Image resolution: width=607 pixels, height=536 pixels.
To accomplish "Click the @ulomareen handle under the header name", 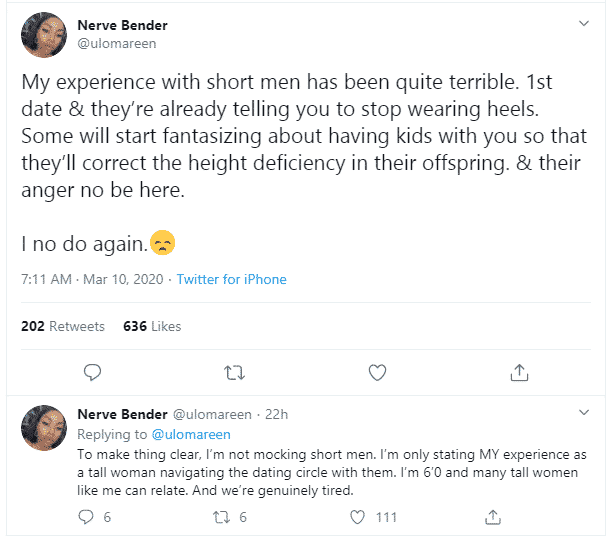I will tap(117, 44).
